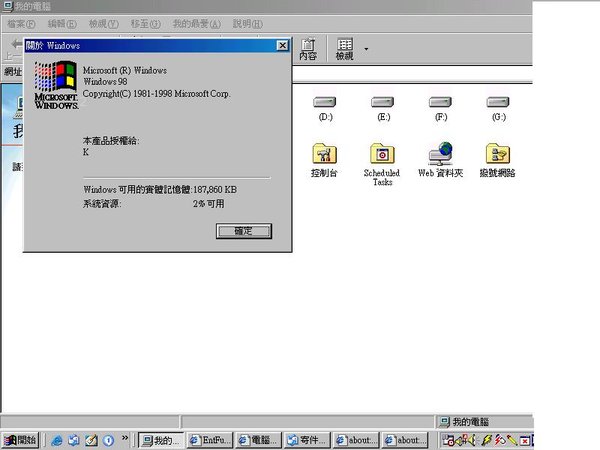Viewport: 600px width, 450px height.
Task: Click the 內容 properties toolbar button
Action: point(308,49)
